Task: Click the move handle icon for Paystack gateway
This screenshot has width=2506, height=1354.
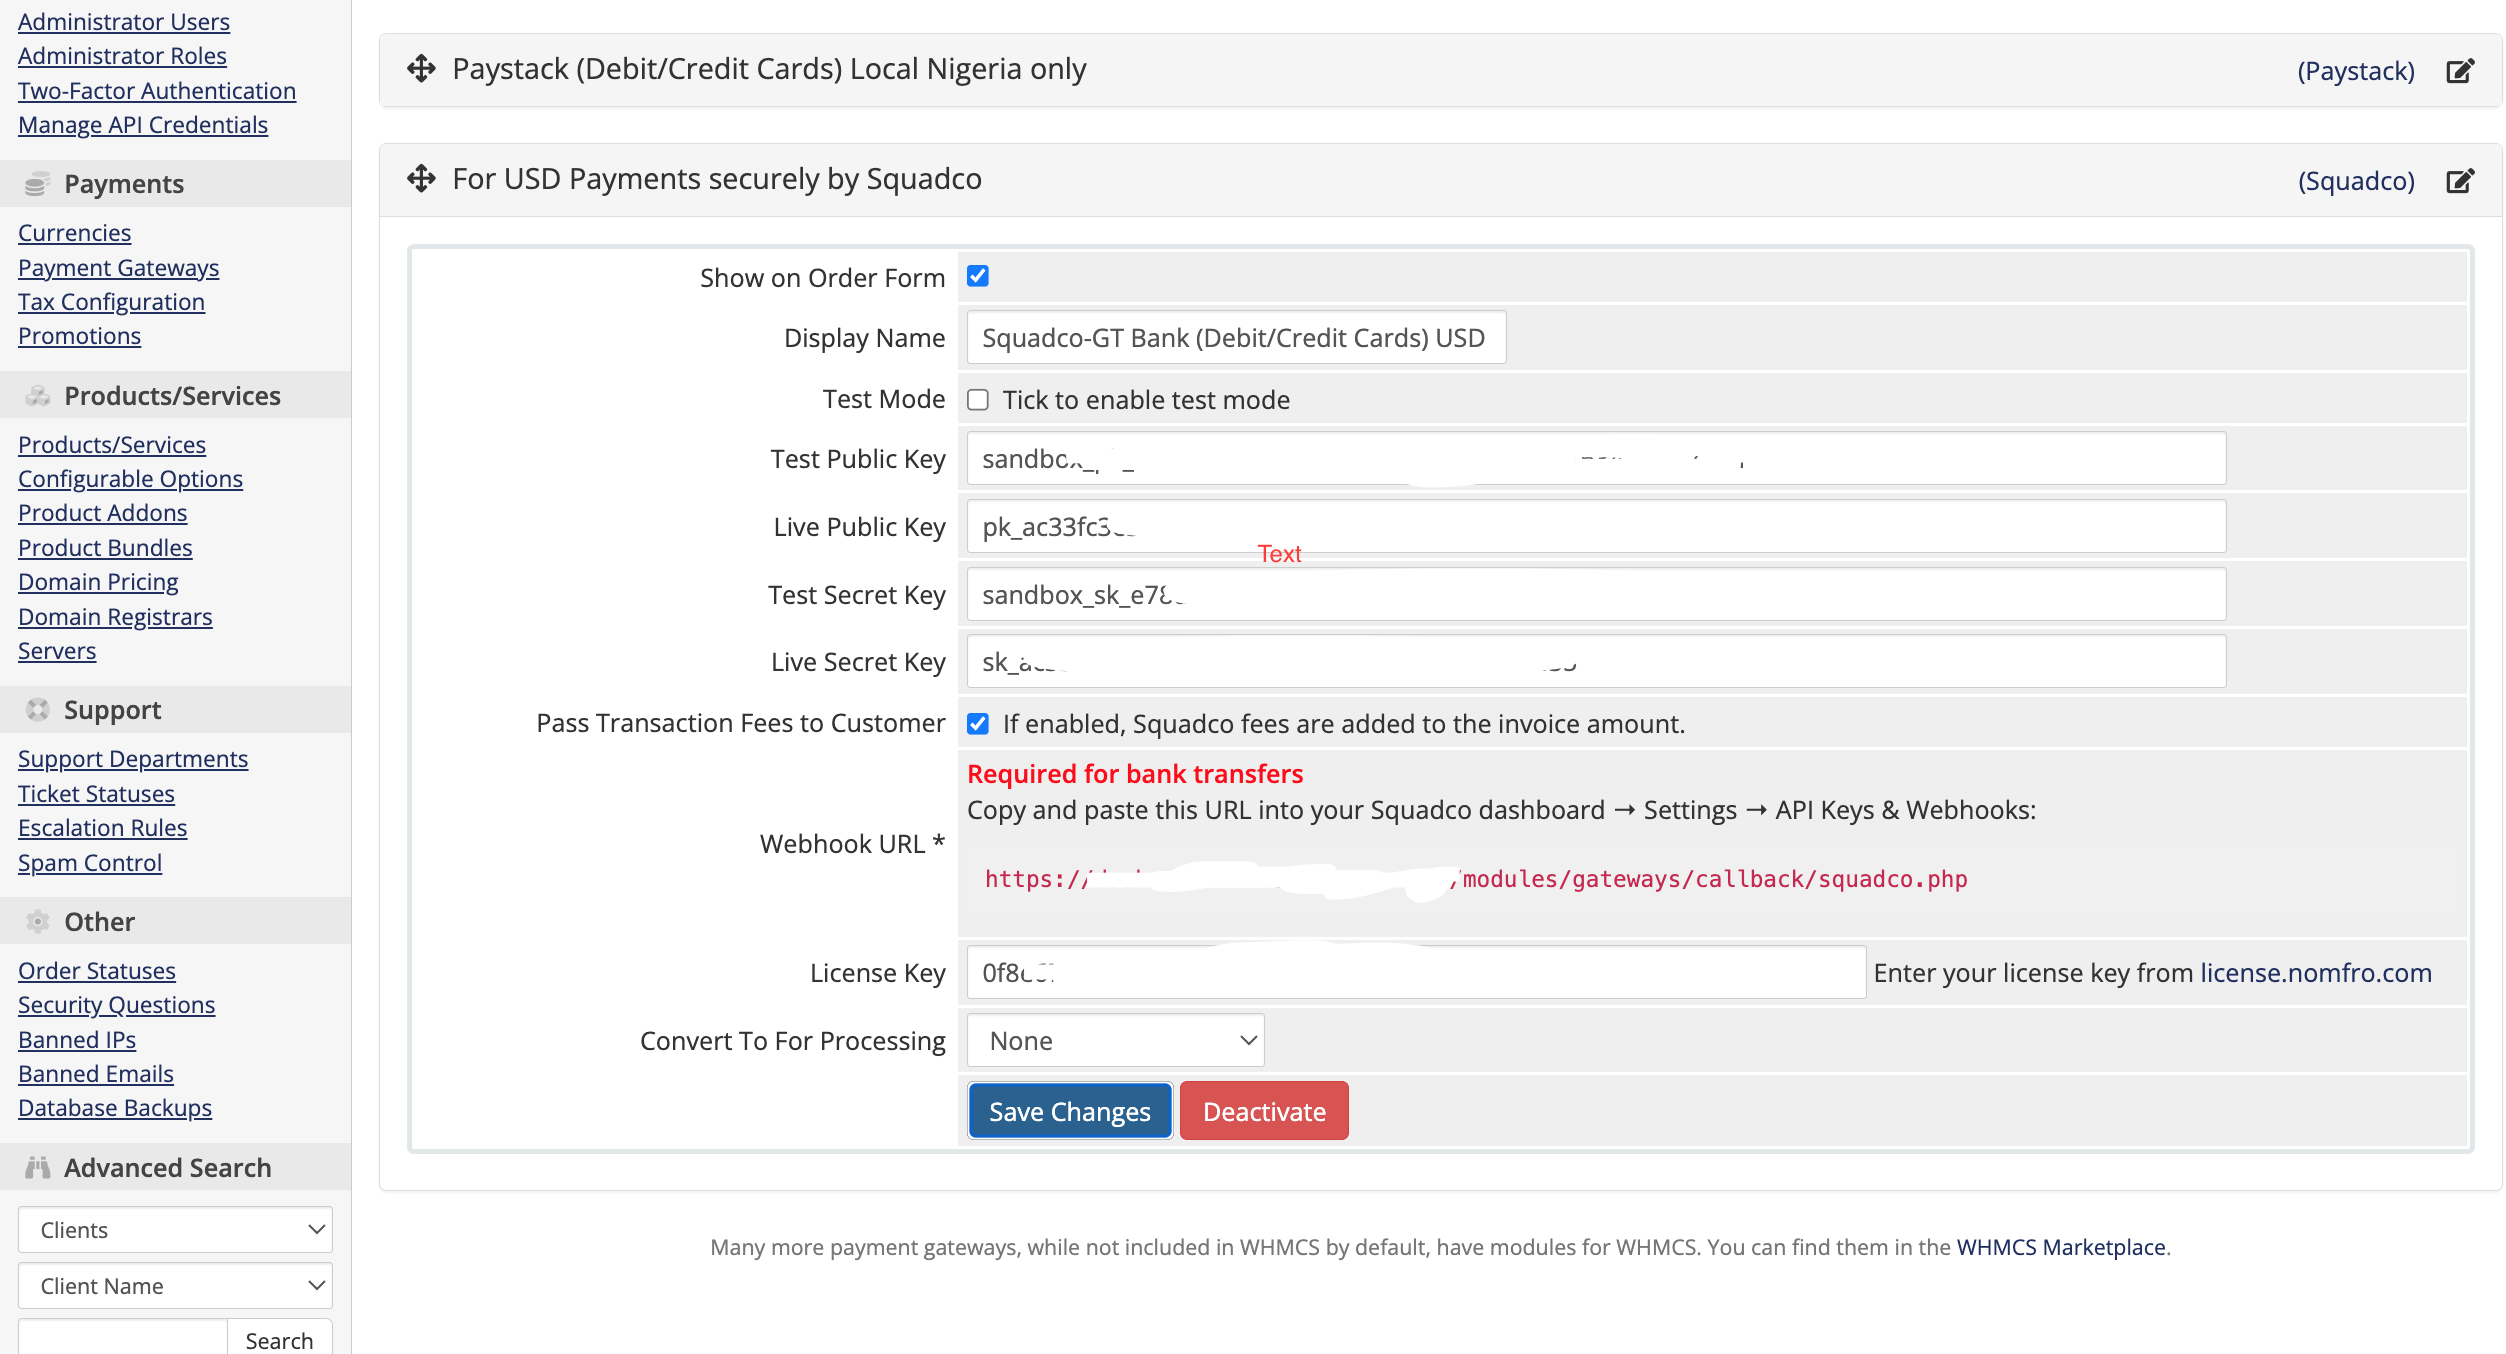Action: coord(421,69)
